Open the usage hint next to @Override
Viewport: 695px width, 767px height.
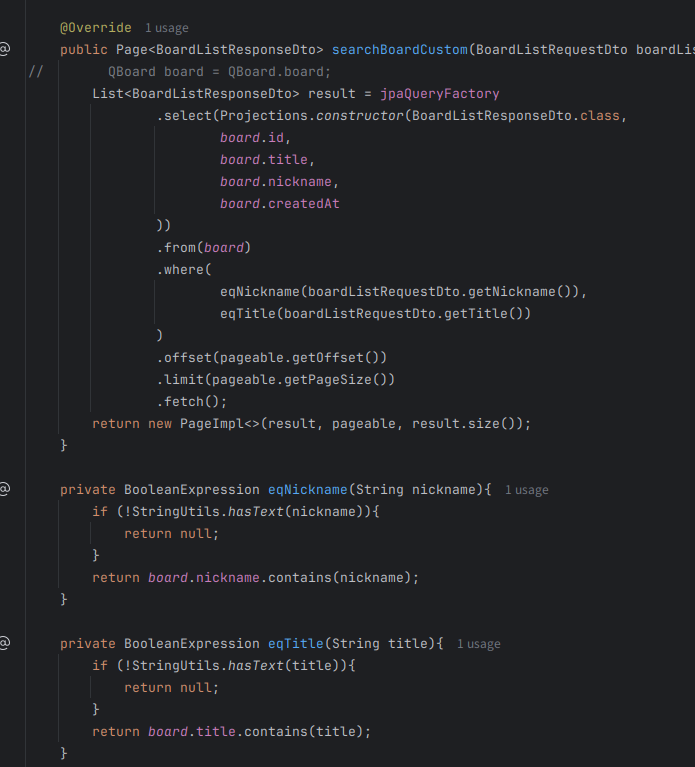pyautogui.click(x=166, y=28)
